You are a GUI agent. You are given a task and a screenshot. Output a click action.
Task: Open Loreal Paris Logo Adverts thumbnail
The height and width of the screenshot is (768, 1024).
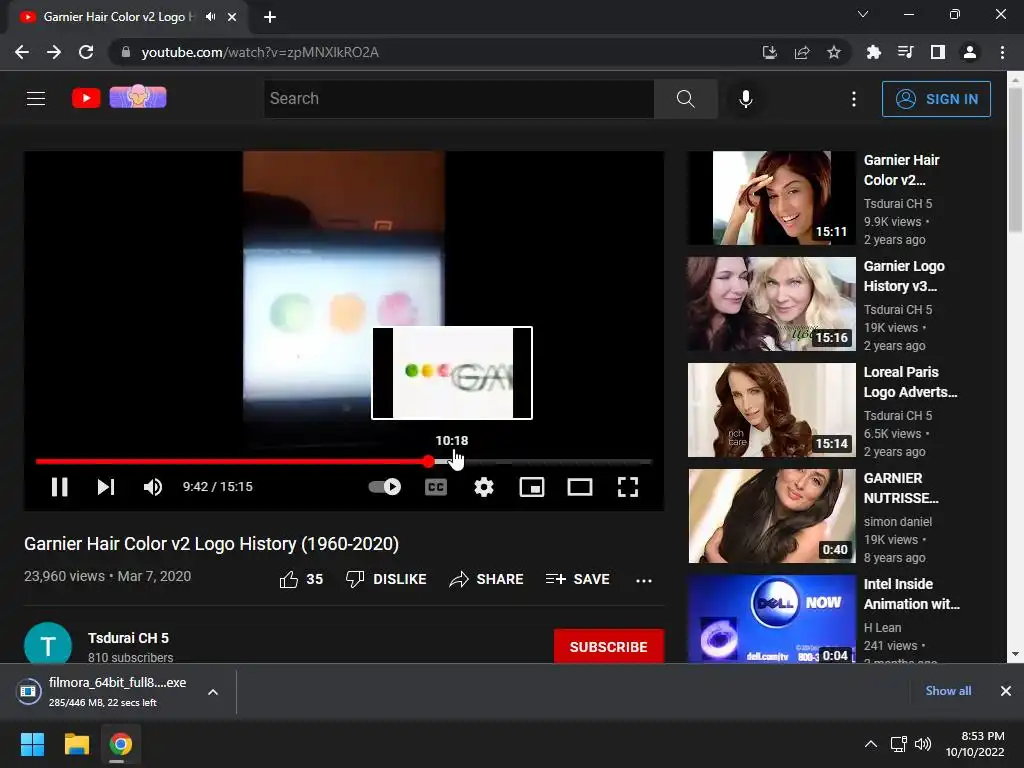771,409
